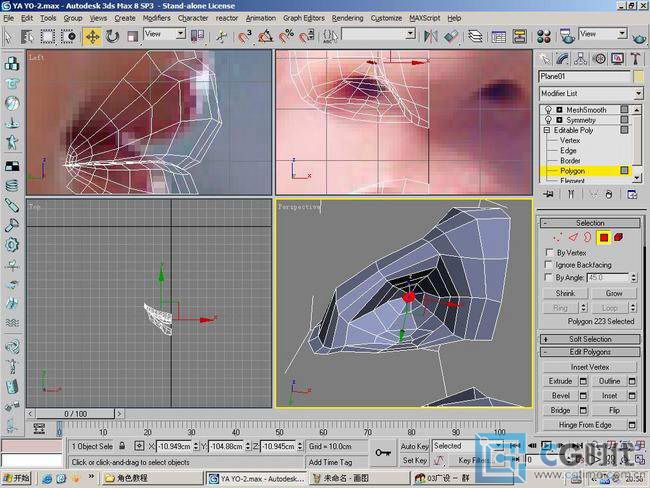Screen dimensions: 650x488
Task: Toggle the 3D Snaps magnet
Action: (245, 37)
